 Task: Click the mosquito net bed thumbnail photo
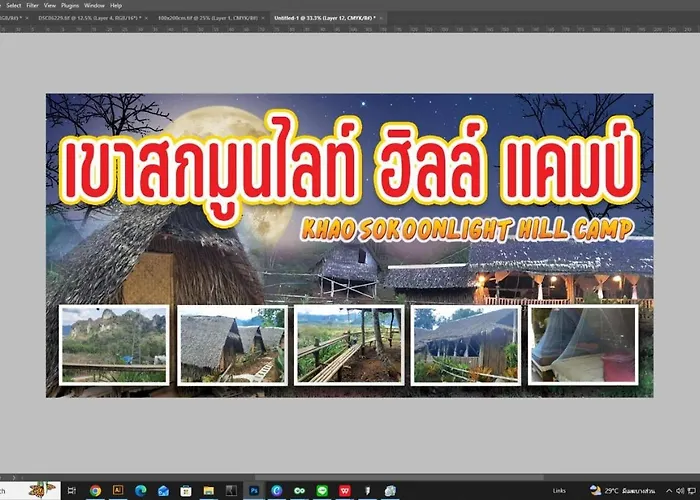coord(583,345)
